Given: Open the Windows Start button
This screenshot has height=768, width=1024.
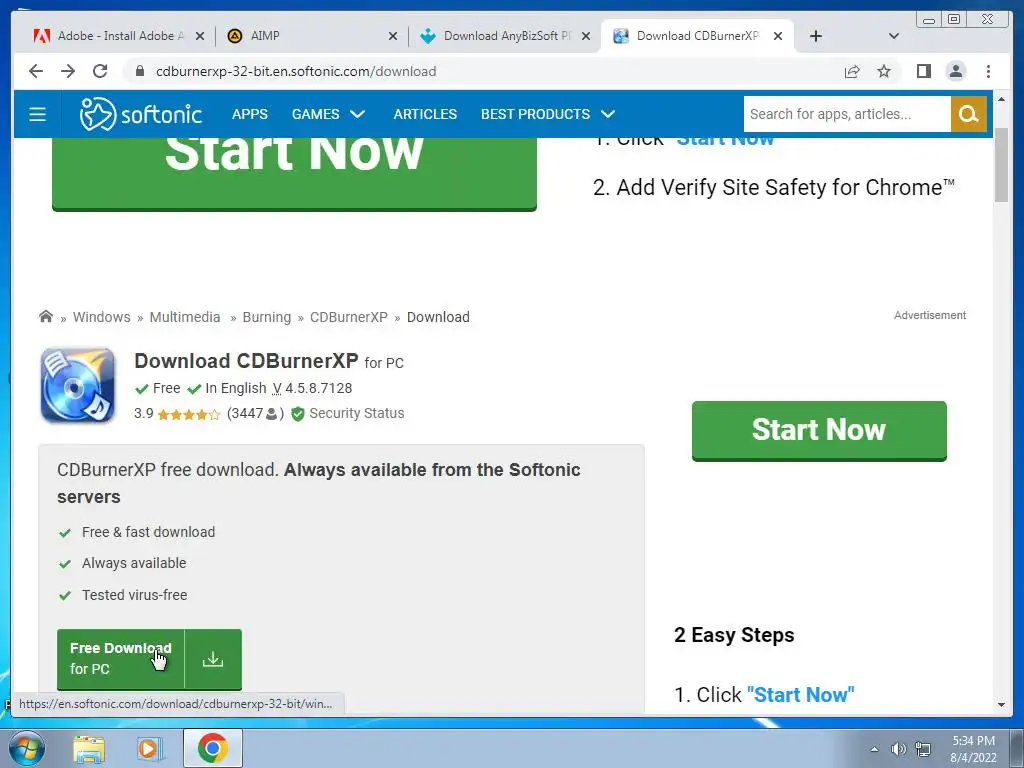Looking at the screenshot, I should tap(26, 748).
